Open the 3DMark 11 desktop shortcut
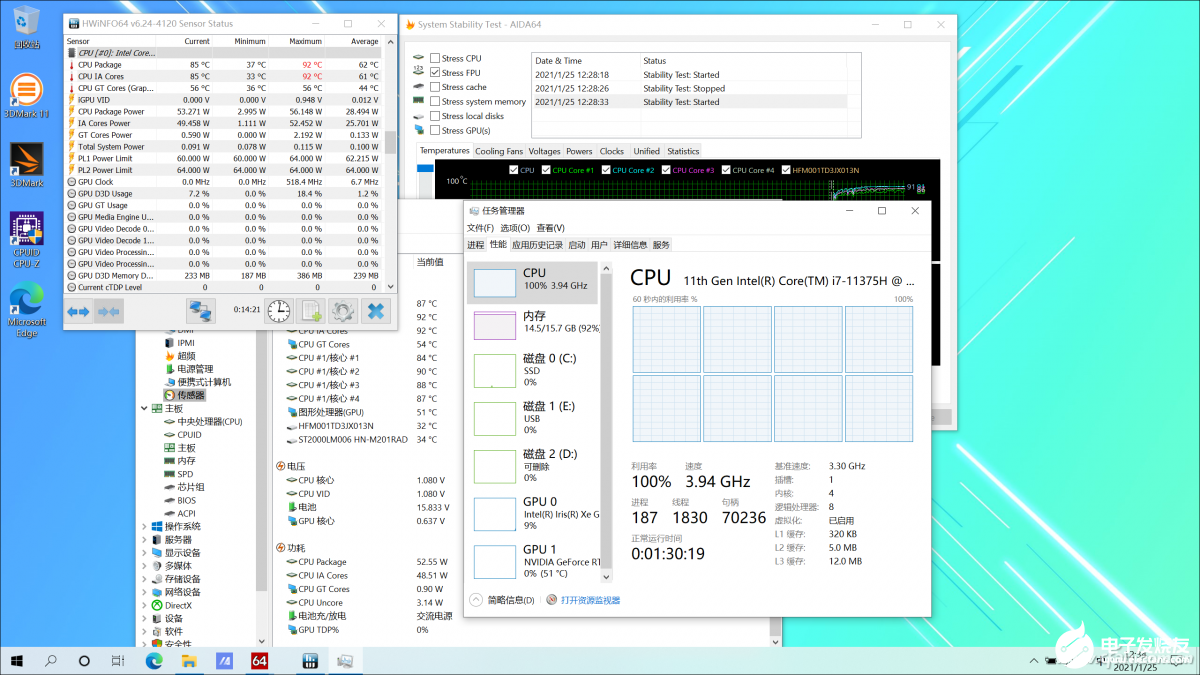The image size is (1200, 675). coord(26,95)
